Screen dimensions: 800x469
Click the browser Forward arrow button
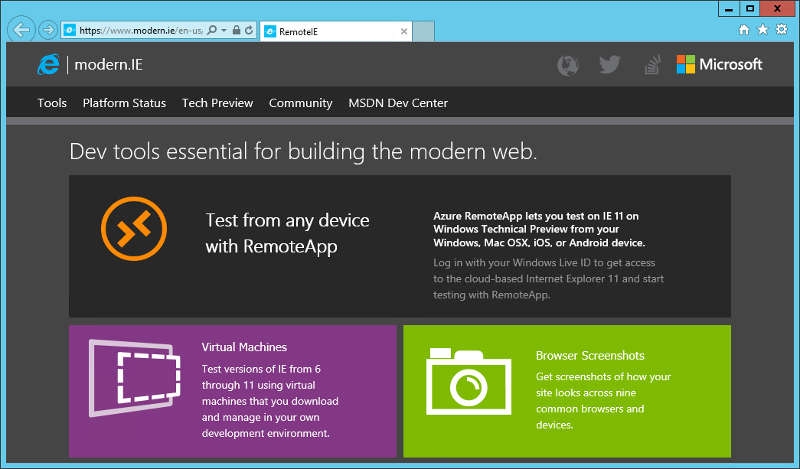point(48,30)
